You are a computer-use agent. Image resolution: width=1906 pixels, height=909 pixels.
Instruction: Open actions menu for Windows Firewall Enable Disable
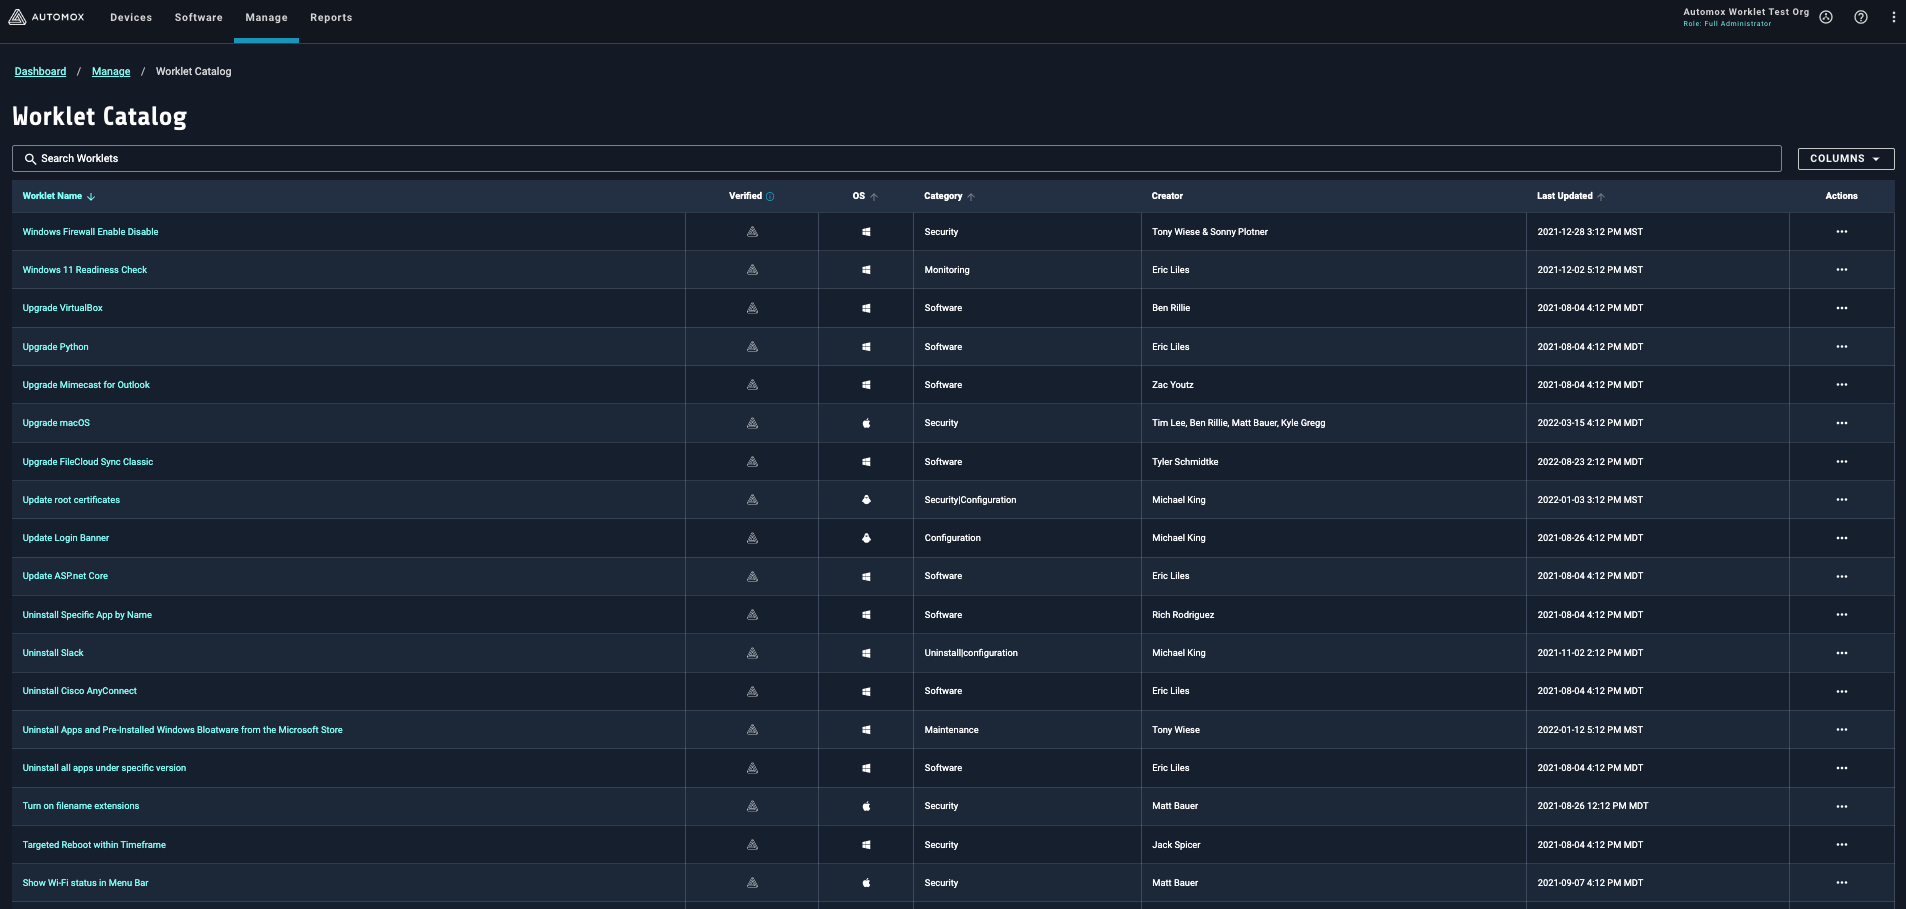tap(1842, 232)
